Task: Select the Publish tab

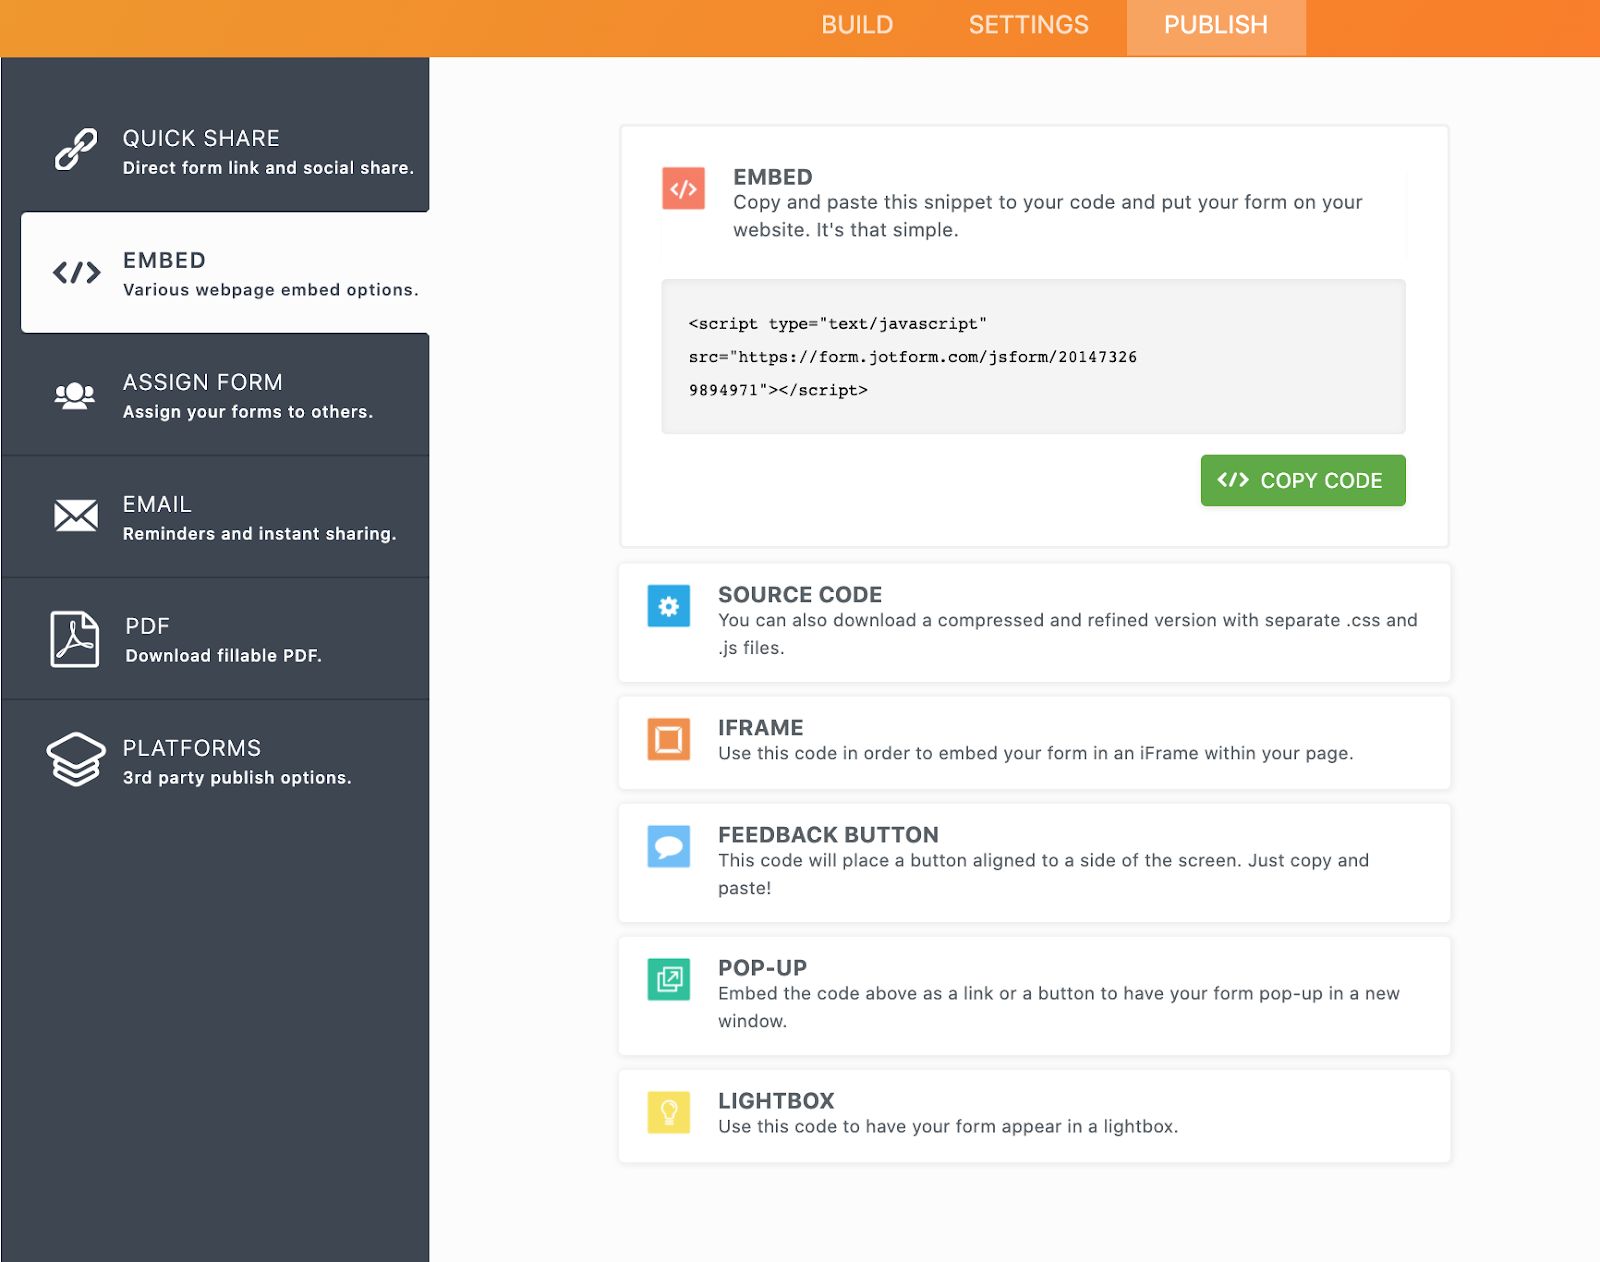Action: point(1215,26)
